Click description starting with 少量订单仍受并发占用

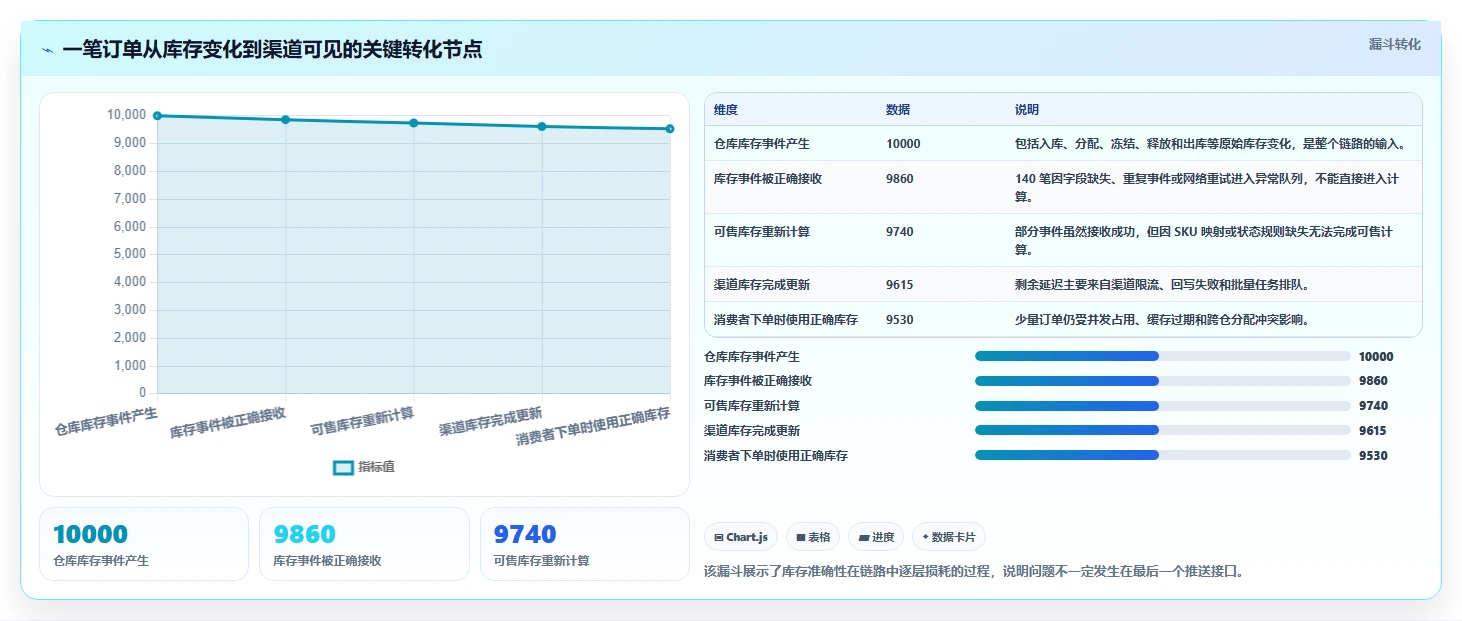[1162, 320]
